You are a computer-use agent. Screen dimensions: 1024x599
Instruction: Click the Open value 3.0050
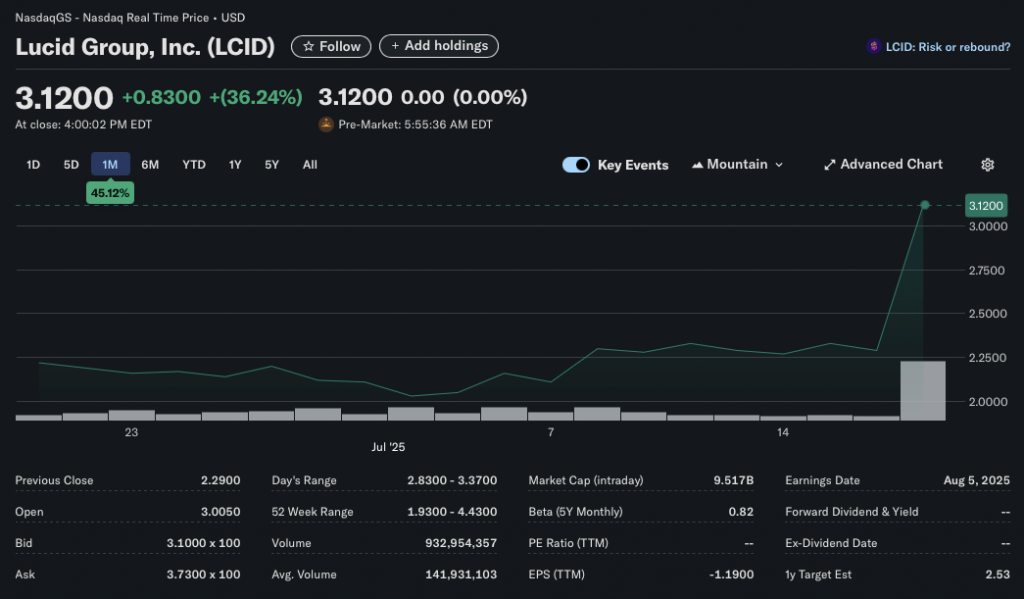[x=220, y=511]
